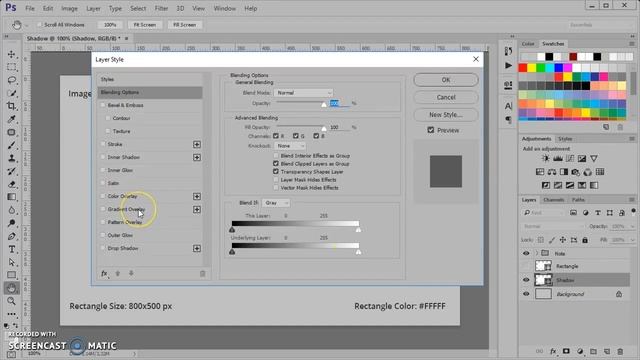Select the Horizontal Type tool
The image size is (640, 360).
point(11,249)
